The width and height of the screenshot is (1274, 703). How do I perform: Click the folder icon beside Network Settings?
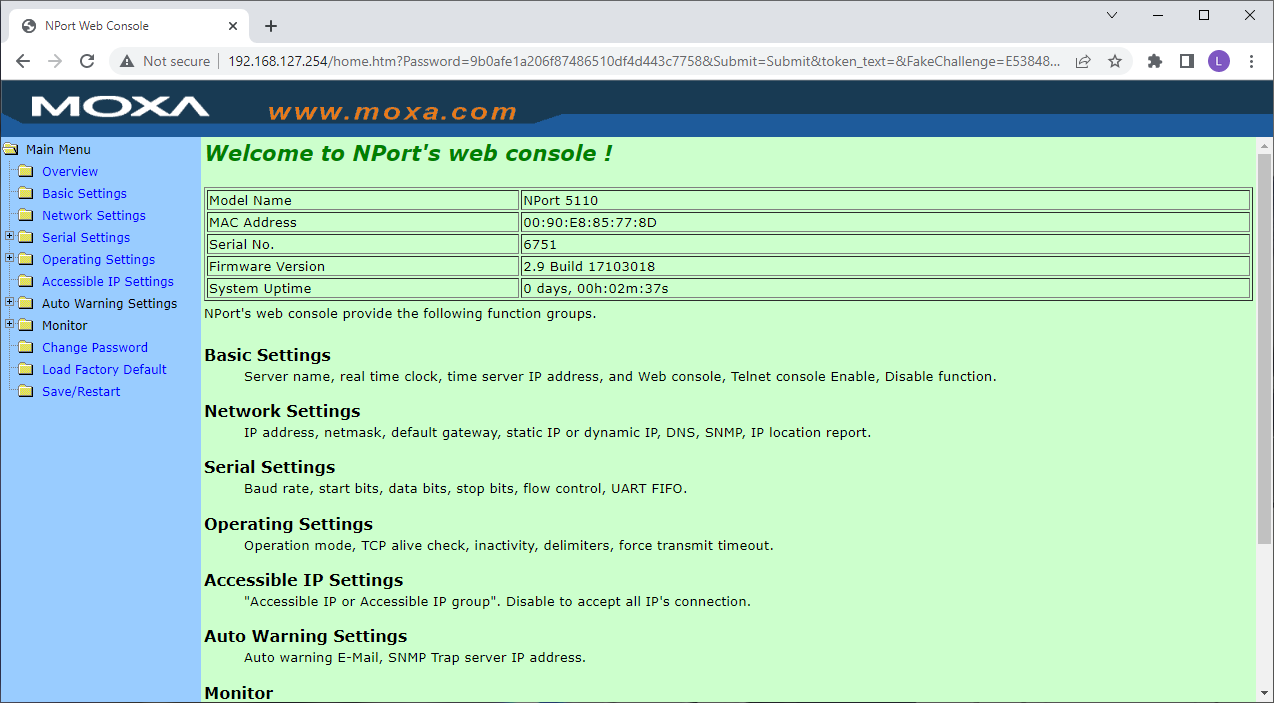point(26,216)
